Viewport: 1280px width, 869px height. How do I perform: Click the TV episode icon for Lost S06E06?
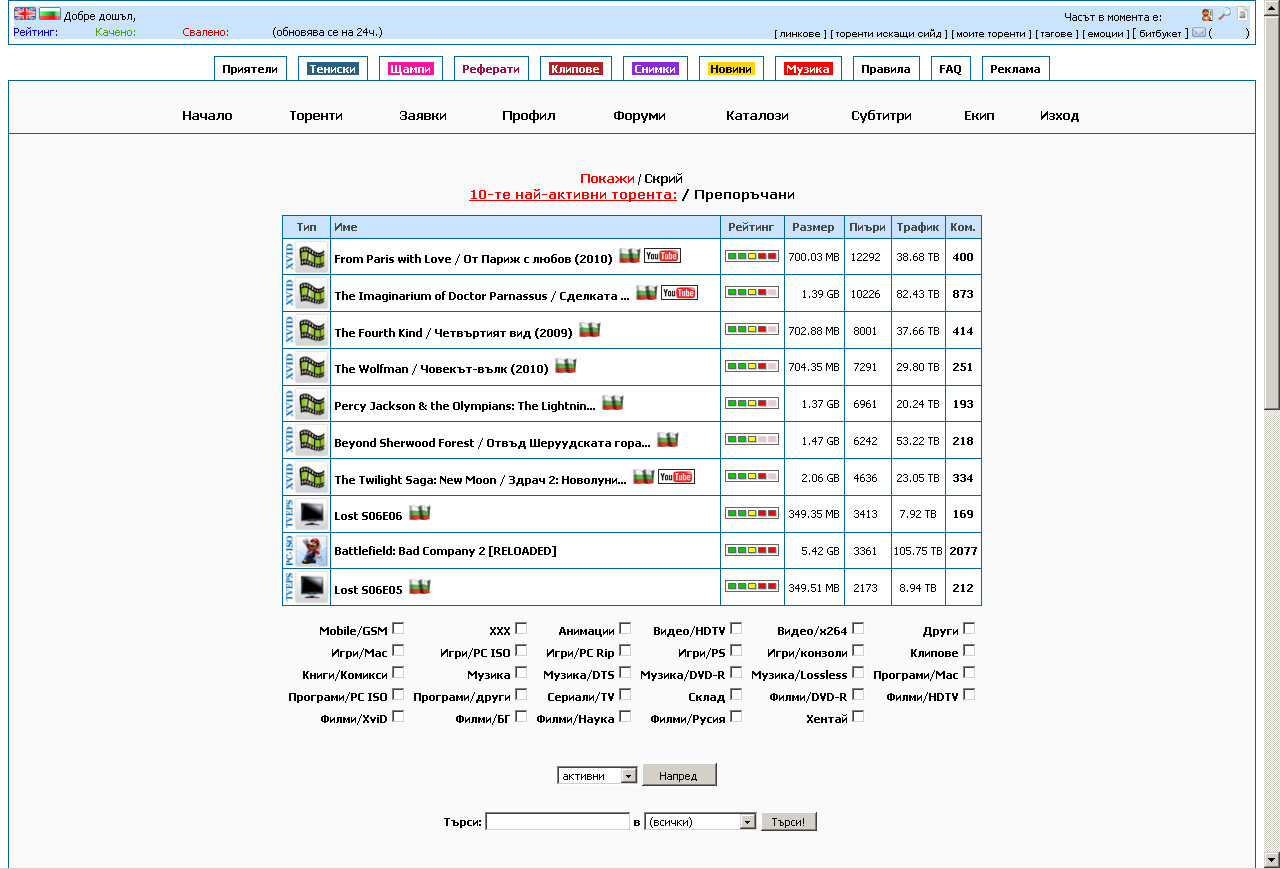(312, 514)
